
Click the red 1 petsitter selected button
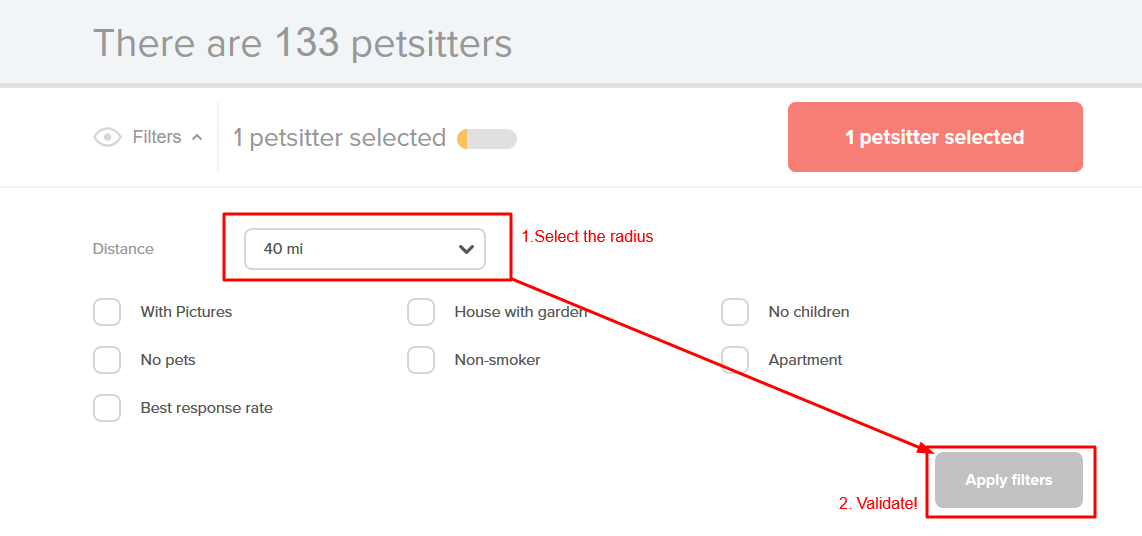[935, 137]
